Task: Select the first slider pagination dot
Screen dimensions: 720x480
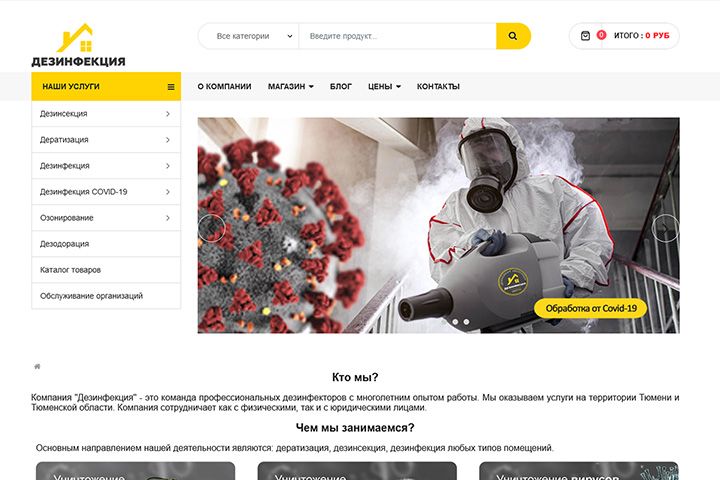Action: tap(455, 322)
